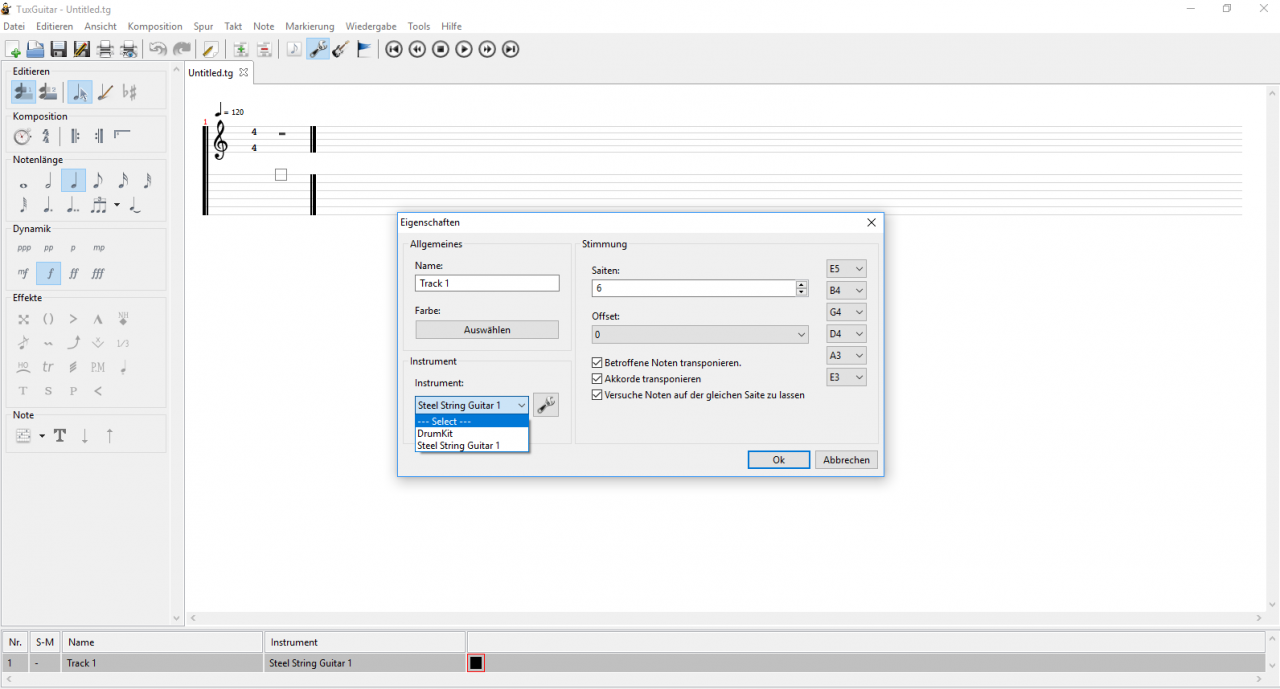The image size is (1280, 689).
Task: Toggle Betroffene Noten transponieren checkbox
Action: pos(597,363)
